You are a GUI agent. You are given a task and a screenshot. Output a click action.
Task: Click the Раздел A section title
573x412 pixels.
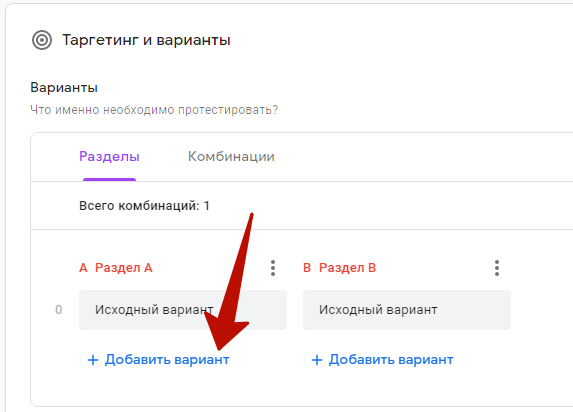(x=124, y=268)
